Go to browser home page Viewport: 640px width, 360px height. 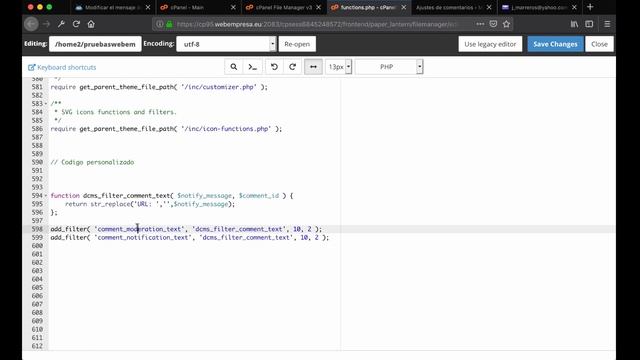tap(91, 24)
